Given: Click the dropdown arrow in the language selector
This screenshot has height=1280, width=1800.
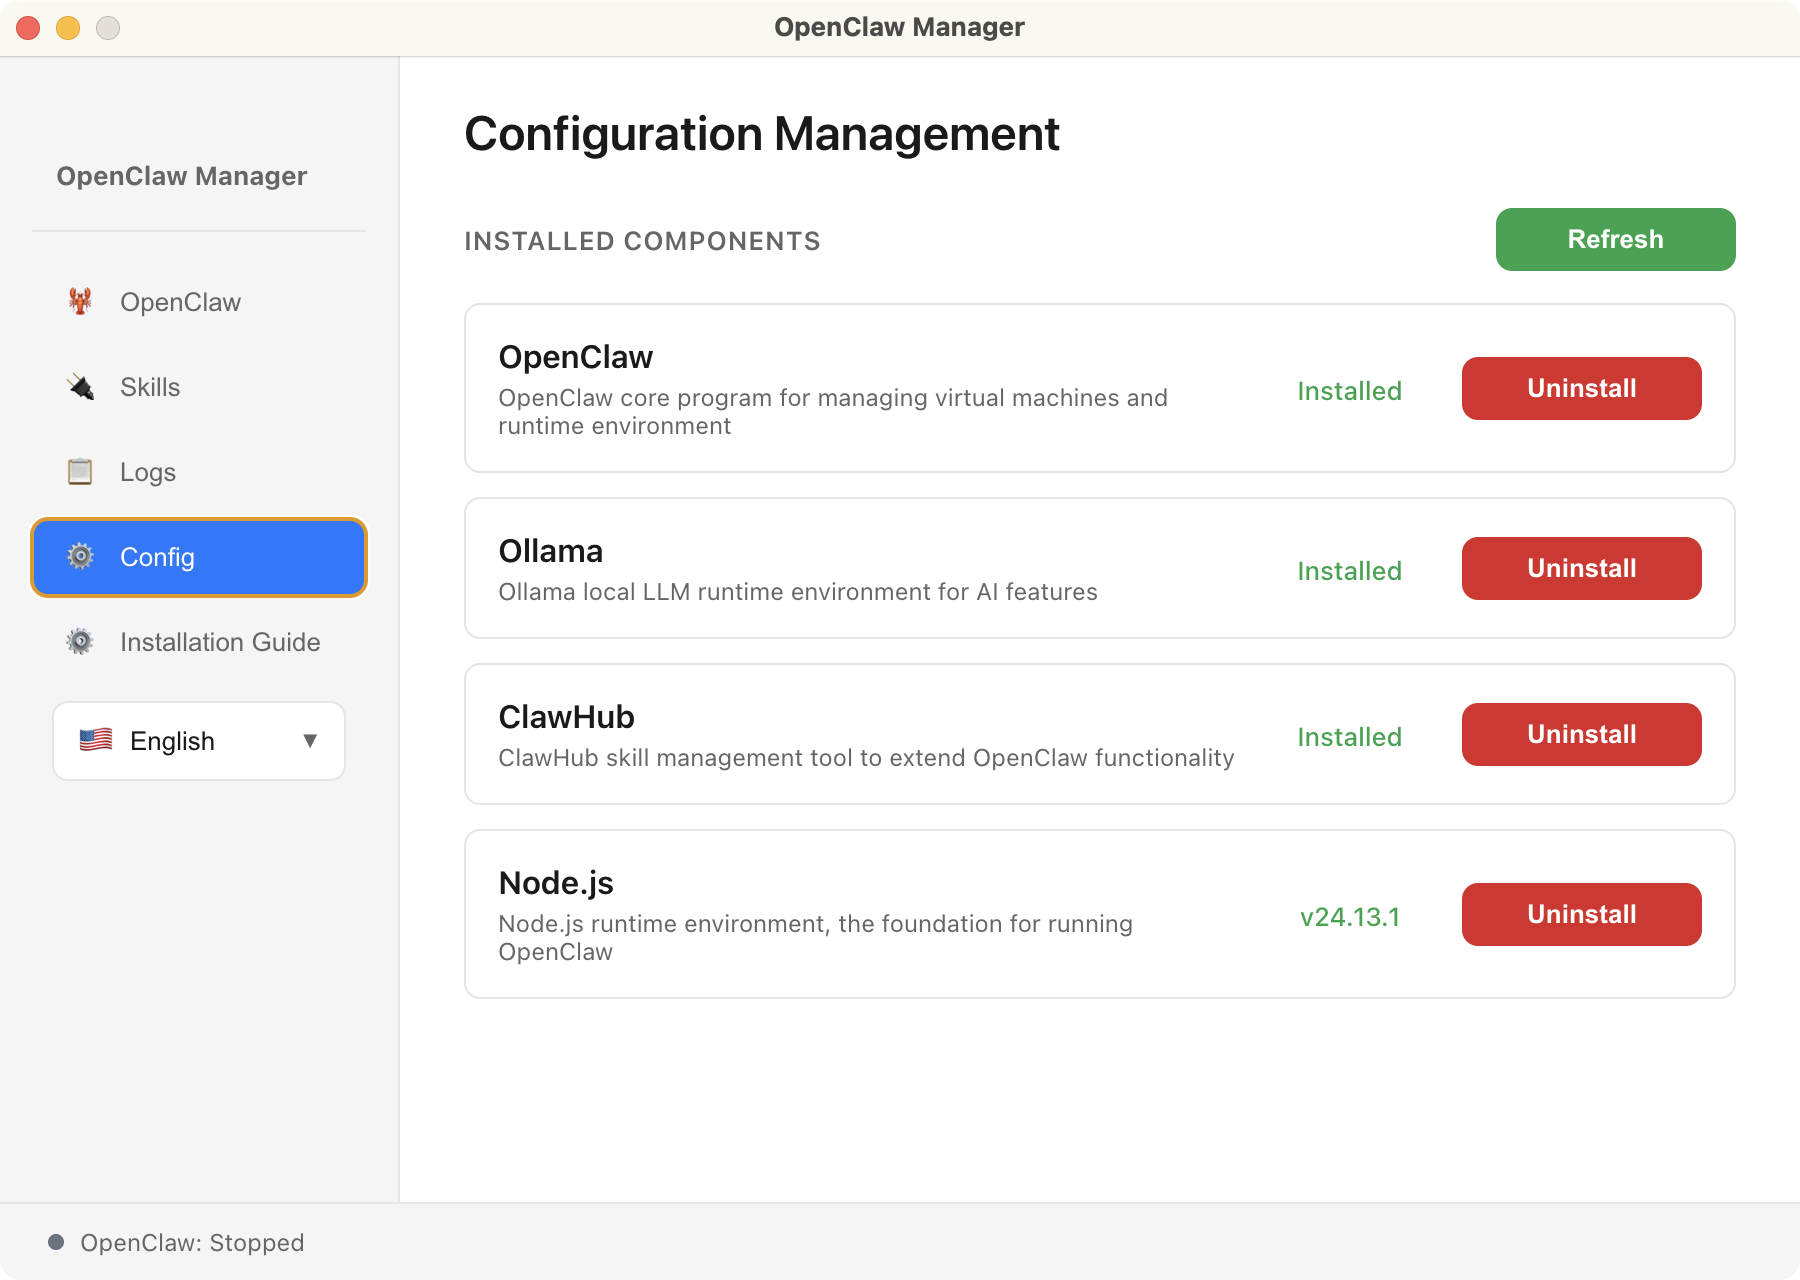Looking at the screenshot, I should pyautogui.click(x=310, y=740).
